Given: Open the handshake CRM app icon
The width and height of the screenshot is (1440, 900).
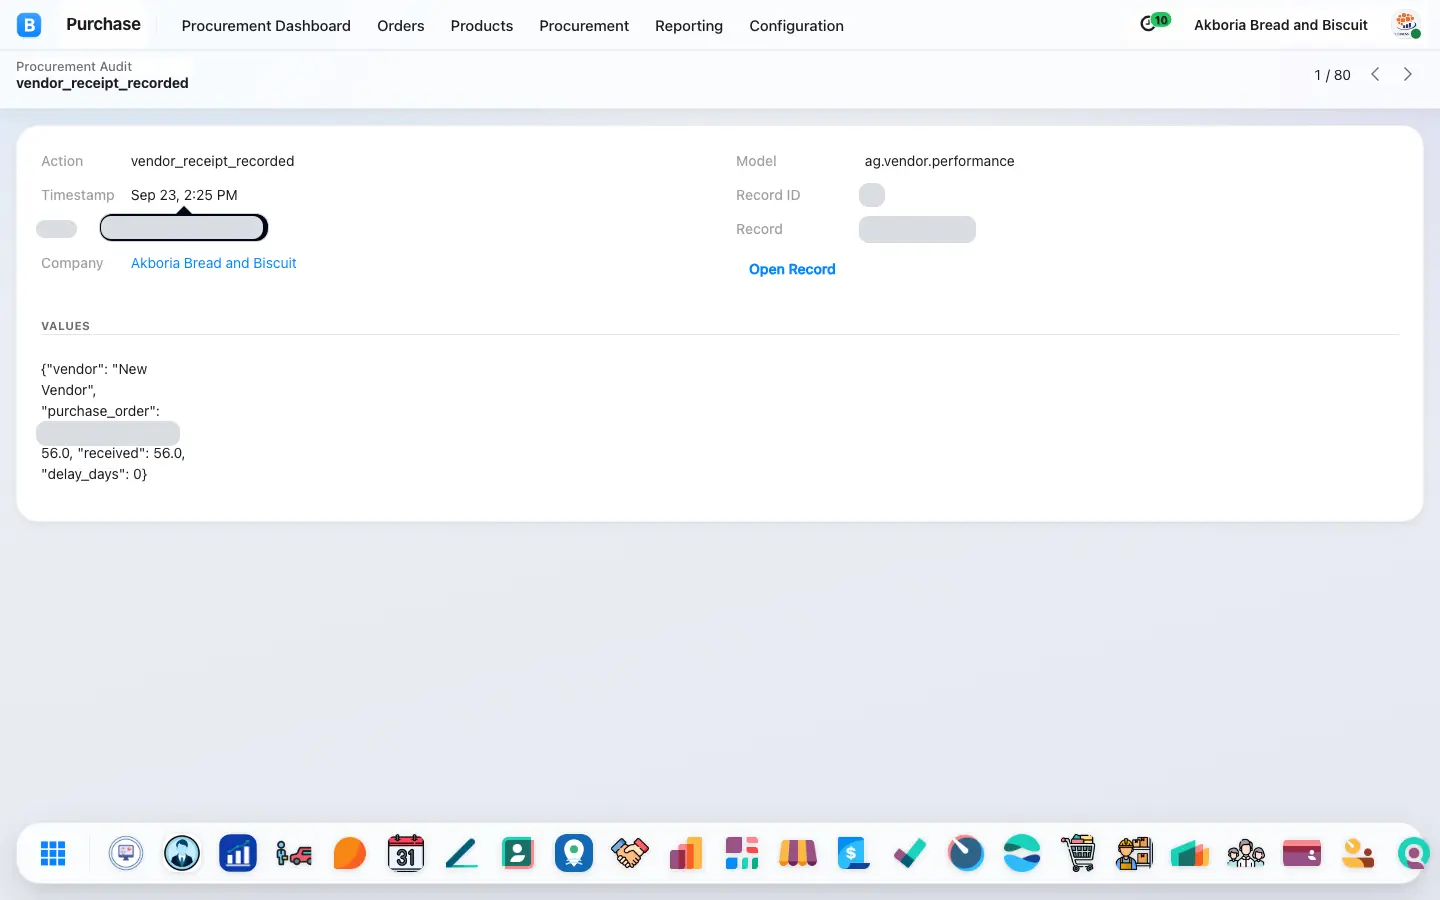Looking at the screenshot, I should [630, 853].
